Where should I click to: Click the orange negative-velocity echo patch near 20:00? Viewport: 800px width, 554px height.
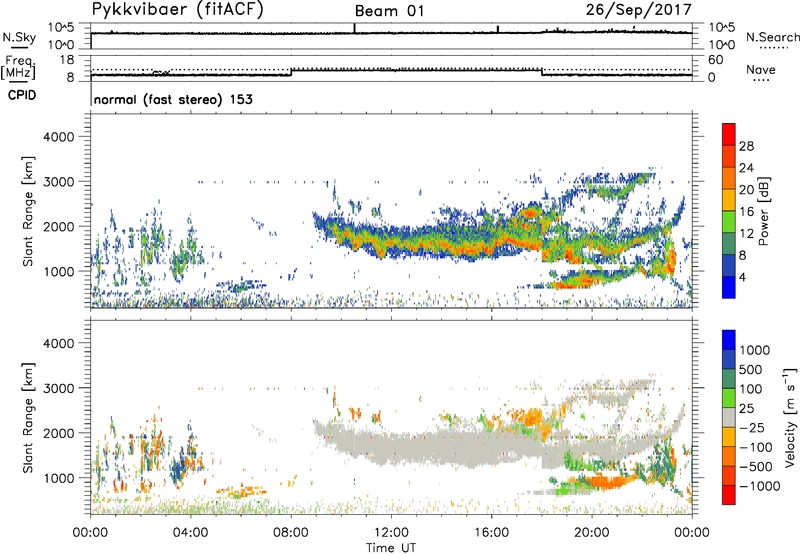tap(607, 481)
